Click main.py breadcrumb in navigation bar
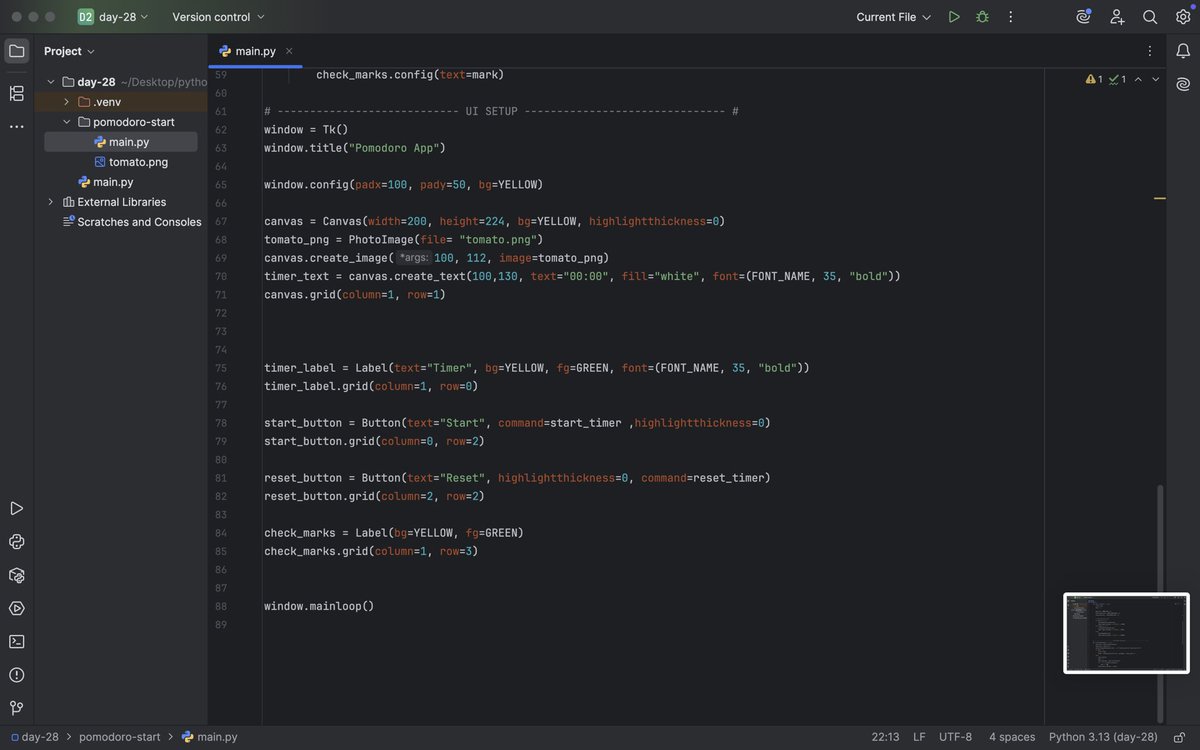This screenshot has width=1200, height=750. (x=211, y=737)
